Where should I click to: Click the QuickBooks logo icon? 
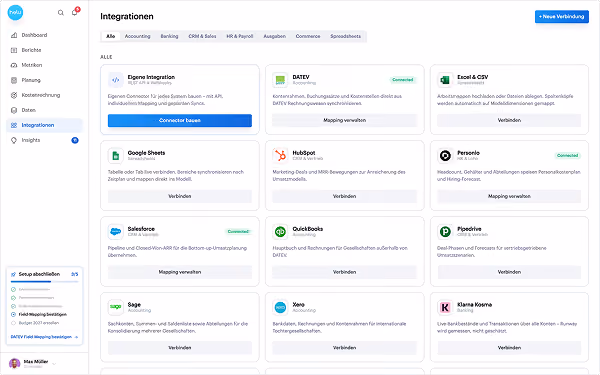click(x=280, y=232)
